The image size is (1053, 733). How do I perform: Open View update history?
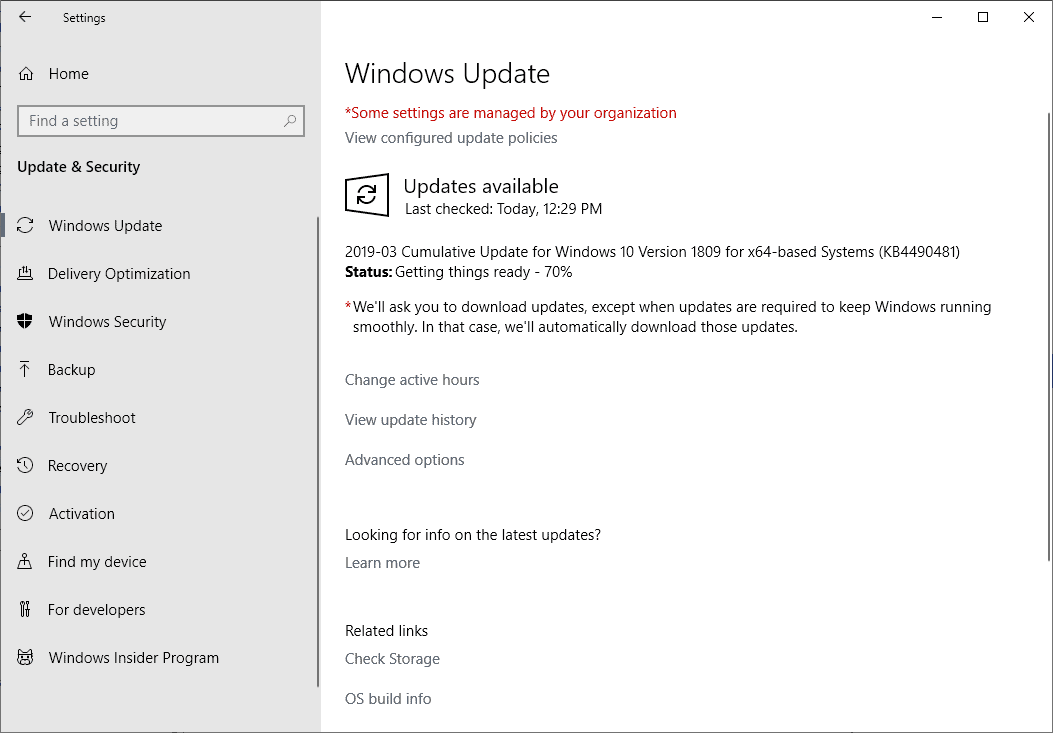(x=410, y=419)
